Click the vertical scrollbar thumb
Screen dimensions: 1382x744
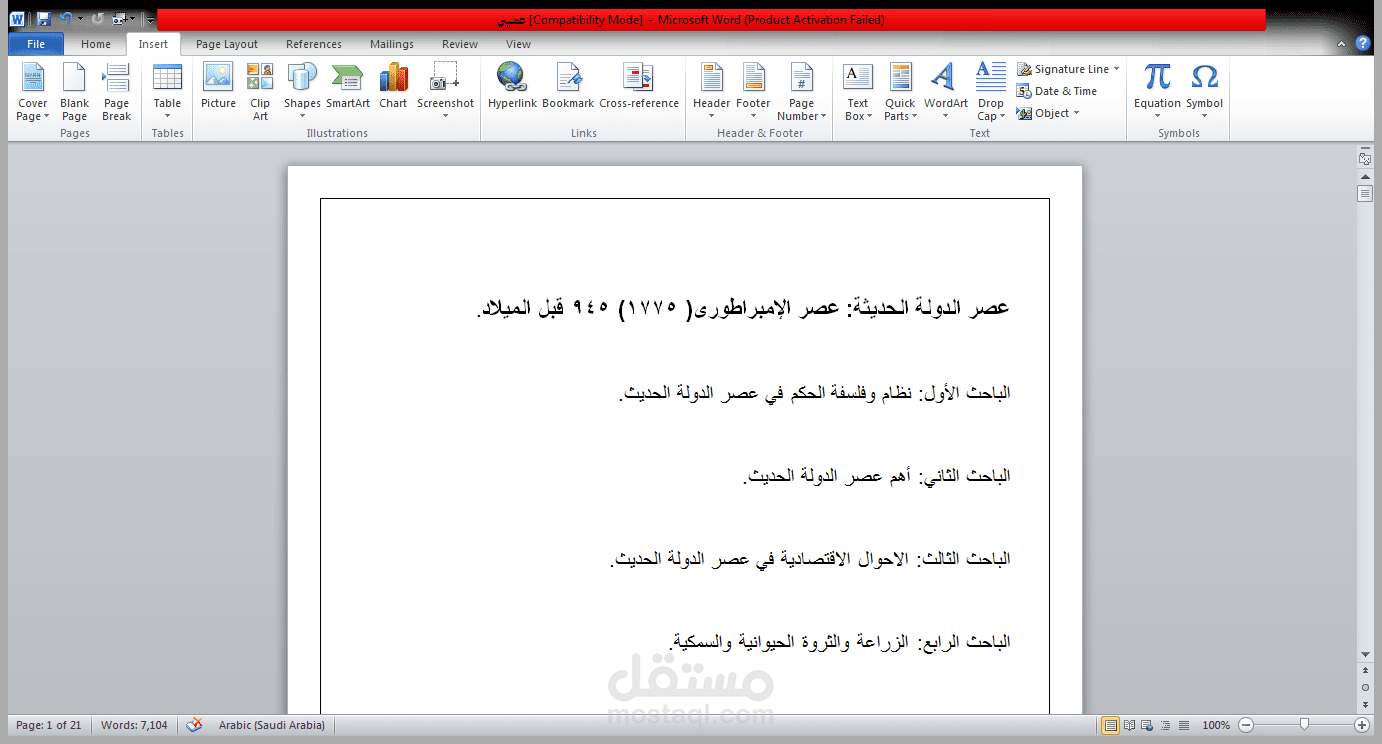[x=1365, y=194]
